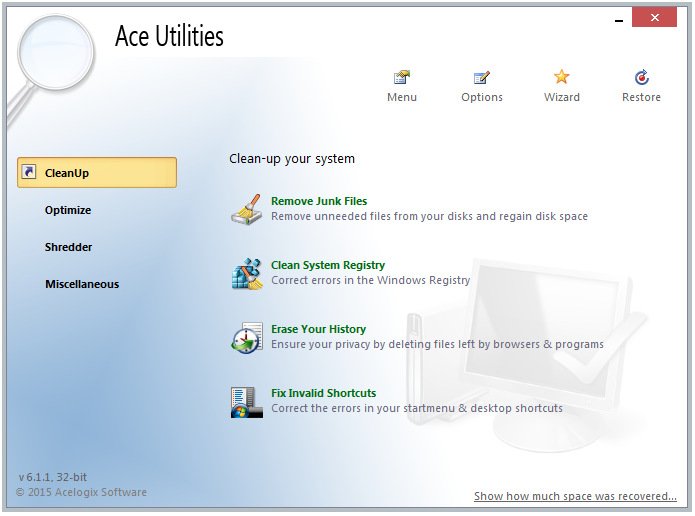Click the Fix Invalid Shortcuts icon
The height and width of the screenshot is (516, 695).
(246, 402)
